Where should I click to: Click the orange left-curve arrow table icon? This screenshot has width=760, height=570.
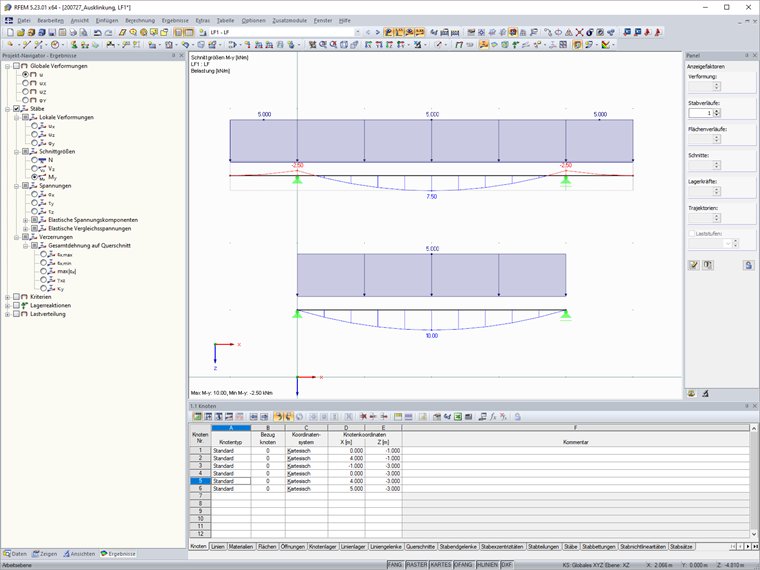click(278, 417)
